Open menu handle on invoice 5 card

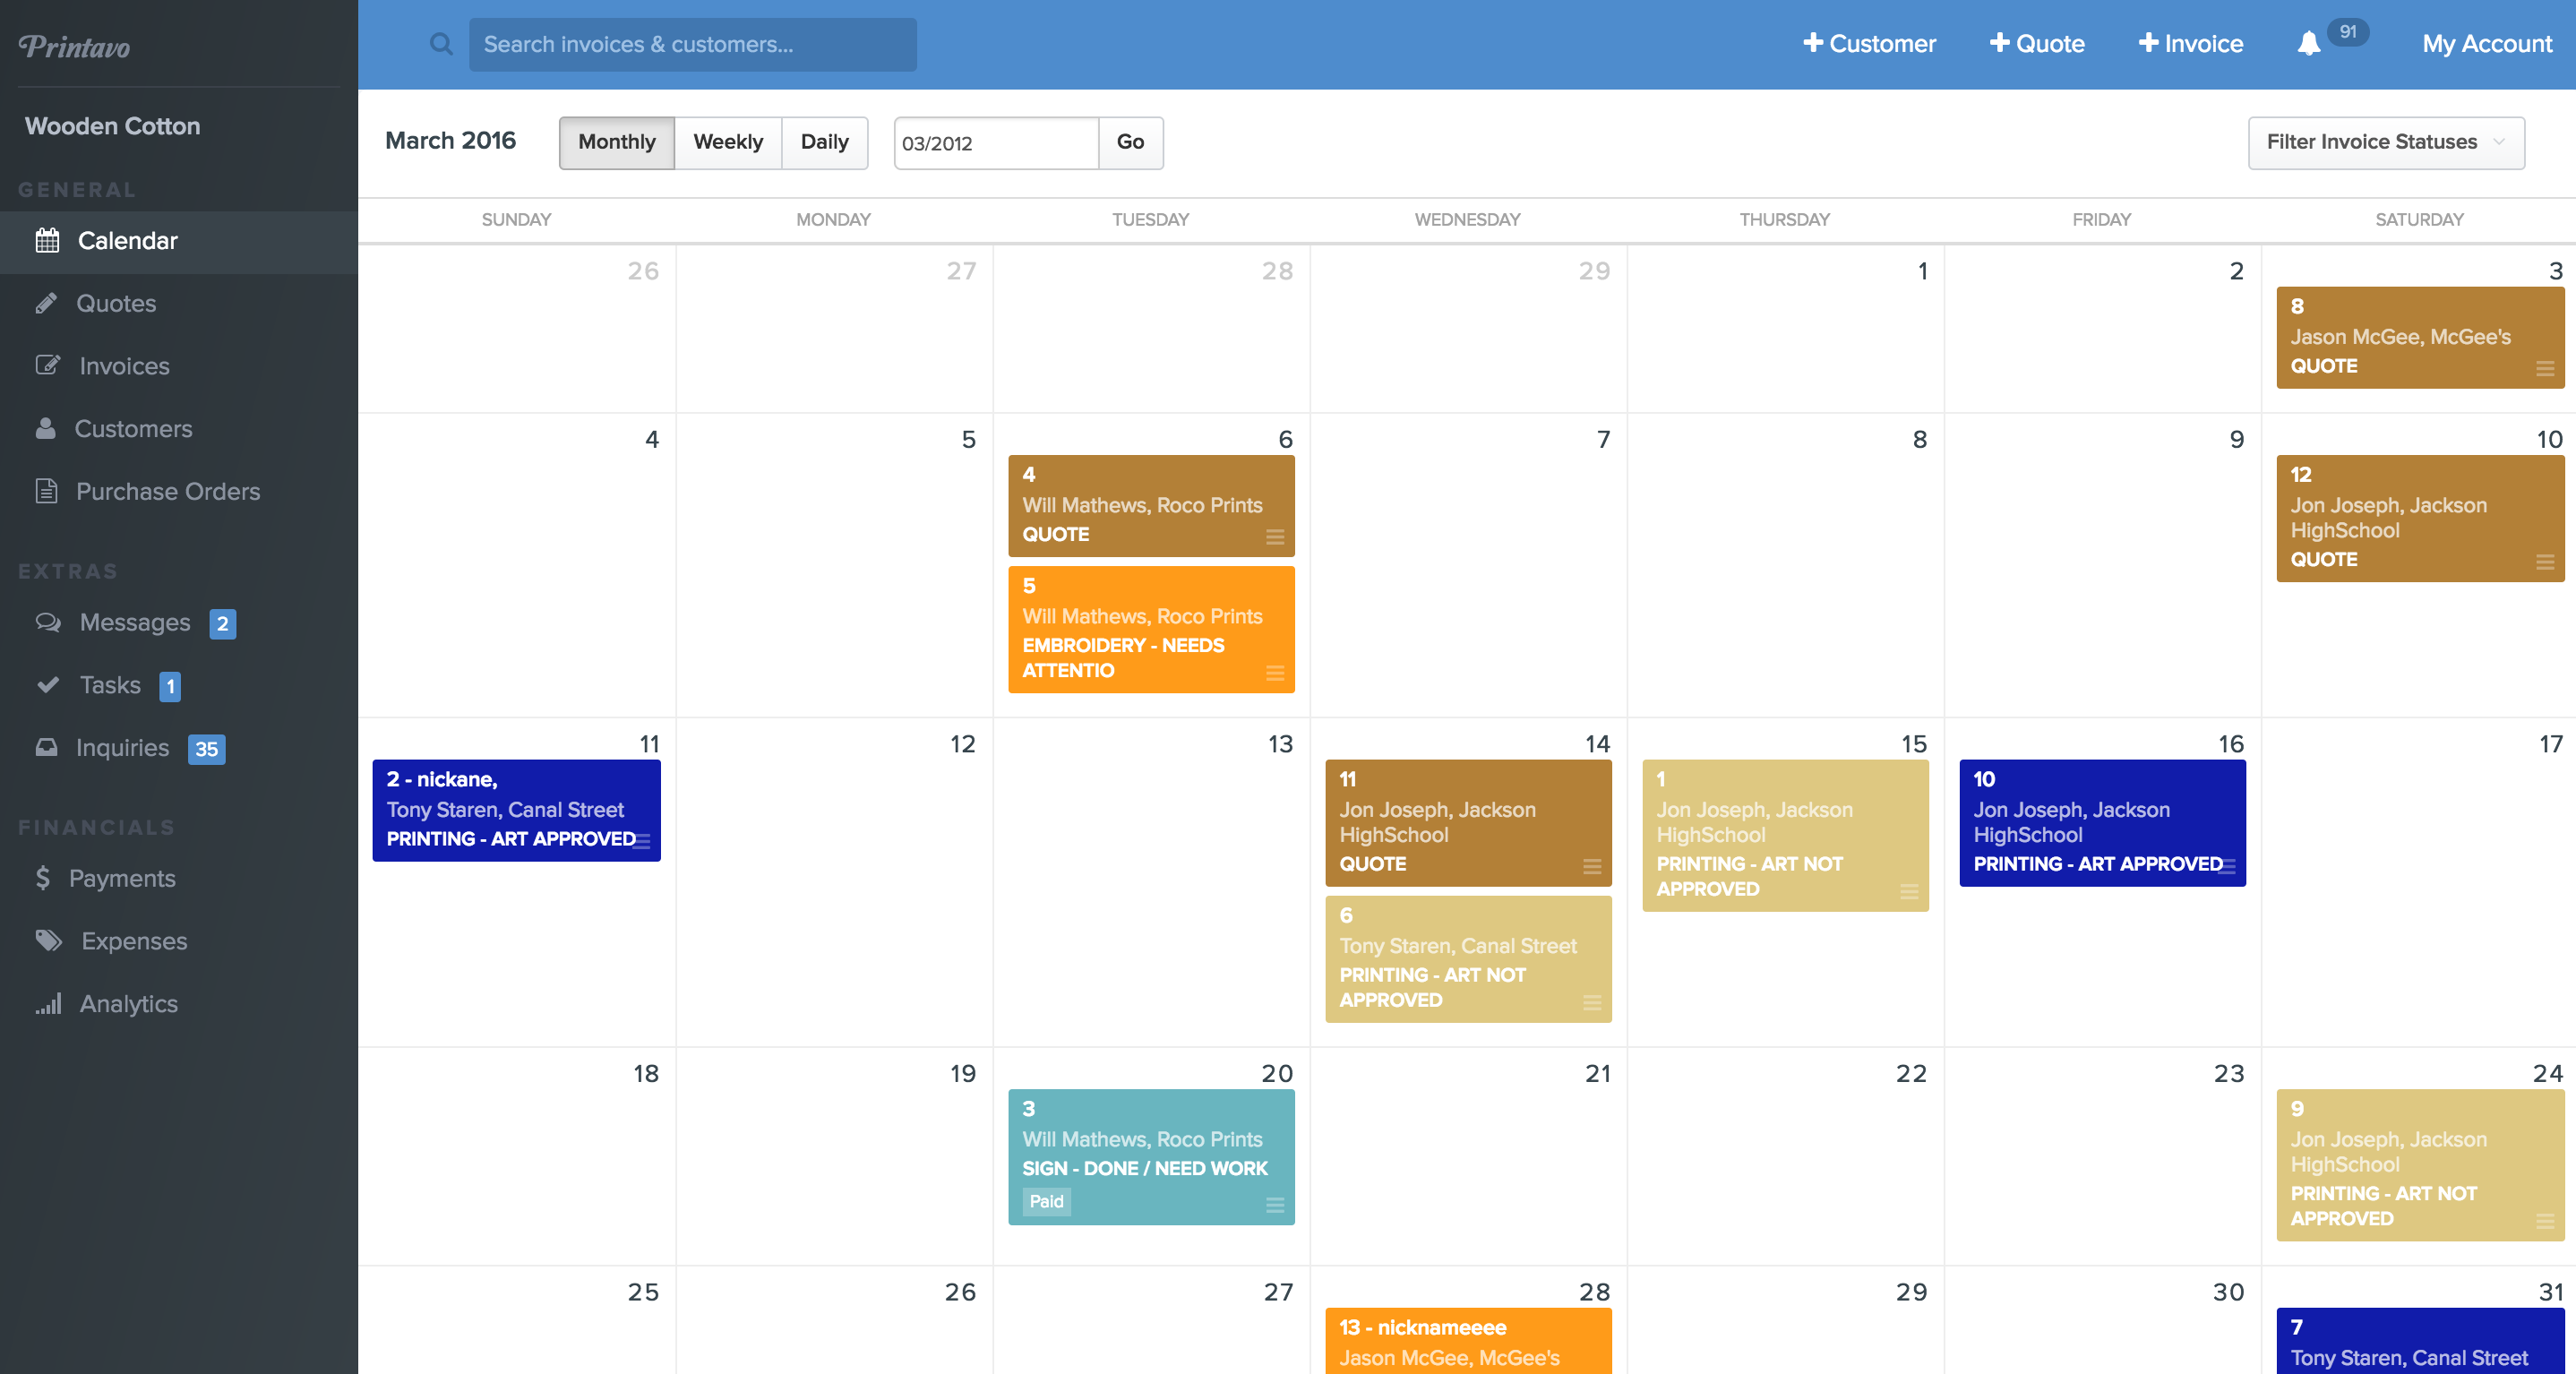click(1275, 673)
